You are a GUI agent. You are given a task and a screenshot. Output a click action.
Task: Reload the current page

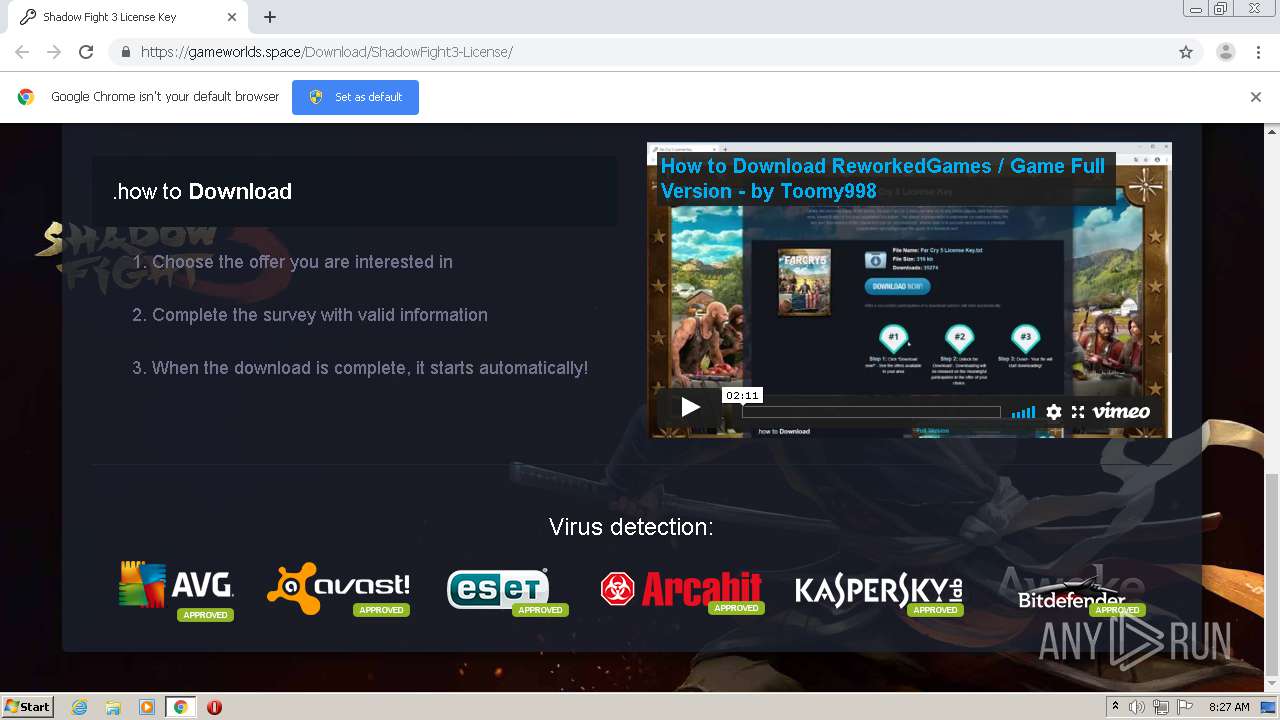click(x=86, y=52)
